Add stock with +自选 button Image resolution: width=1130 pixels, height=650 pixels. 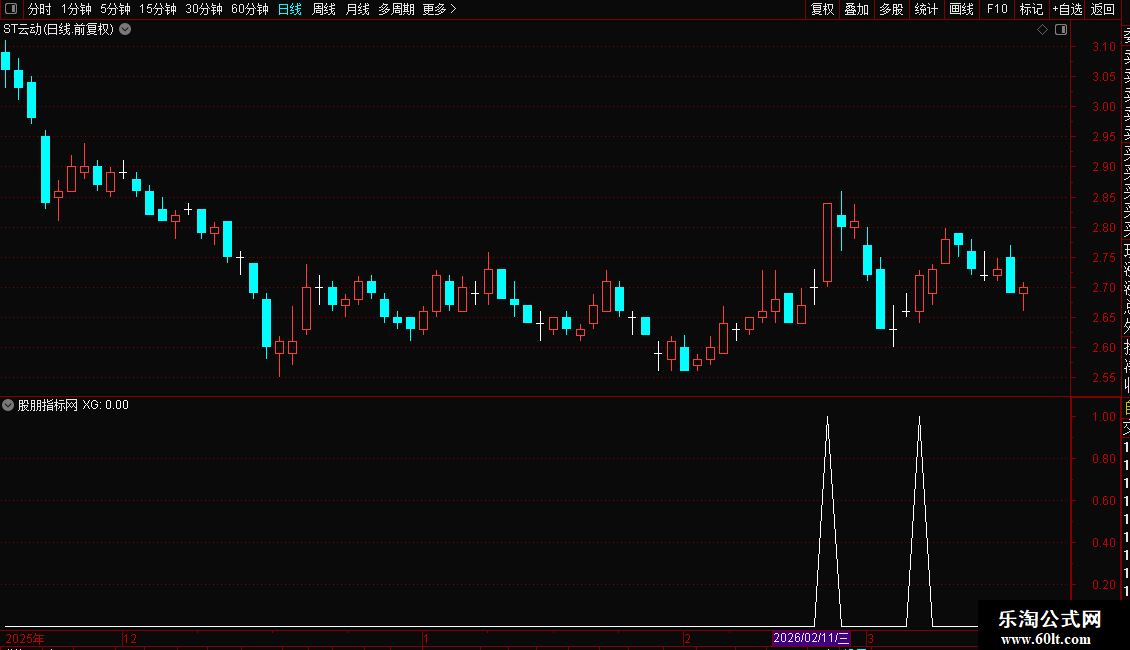1067,9
